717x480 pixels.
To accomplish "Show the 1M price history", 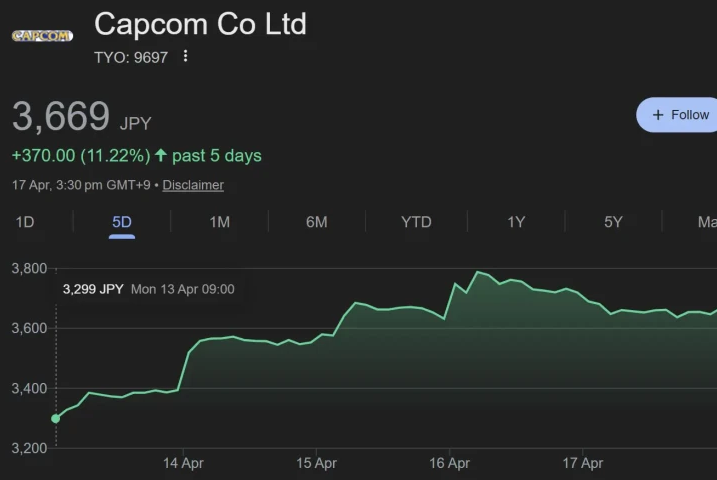I will [219, 222].
